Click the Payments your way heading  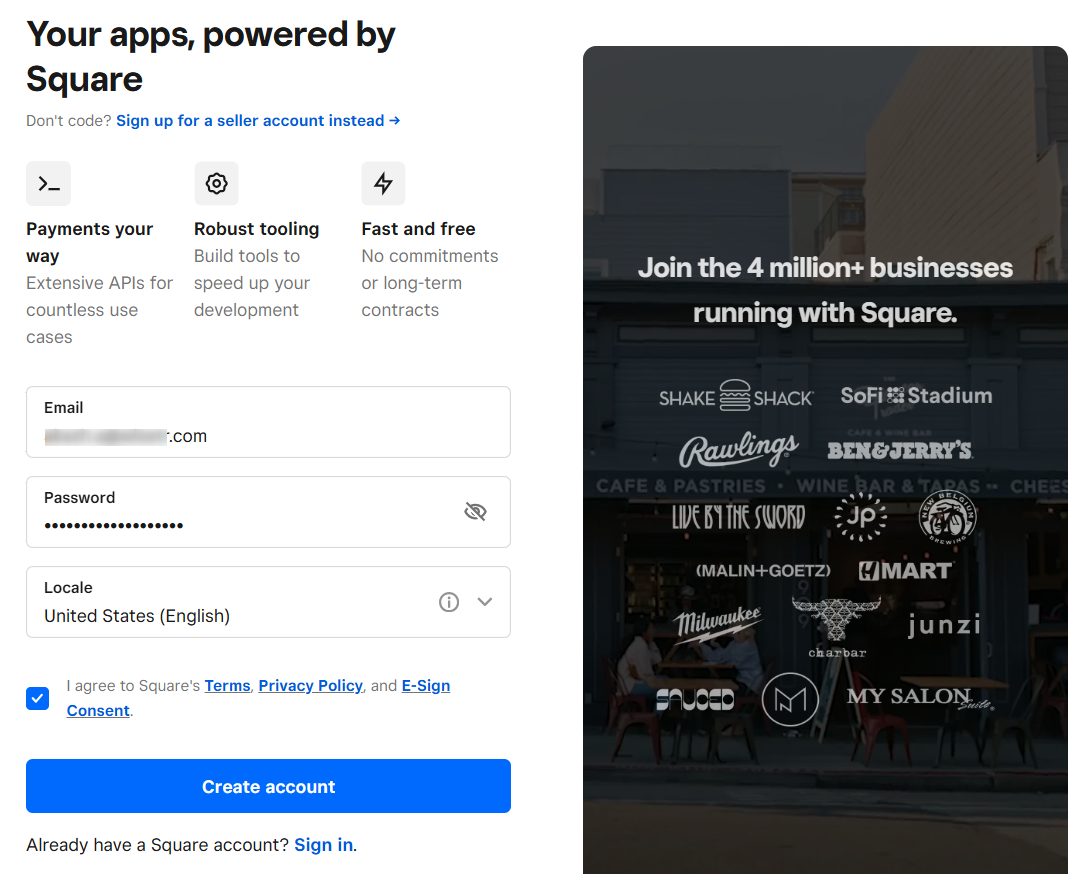click(90, 242)
